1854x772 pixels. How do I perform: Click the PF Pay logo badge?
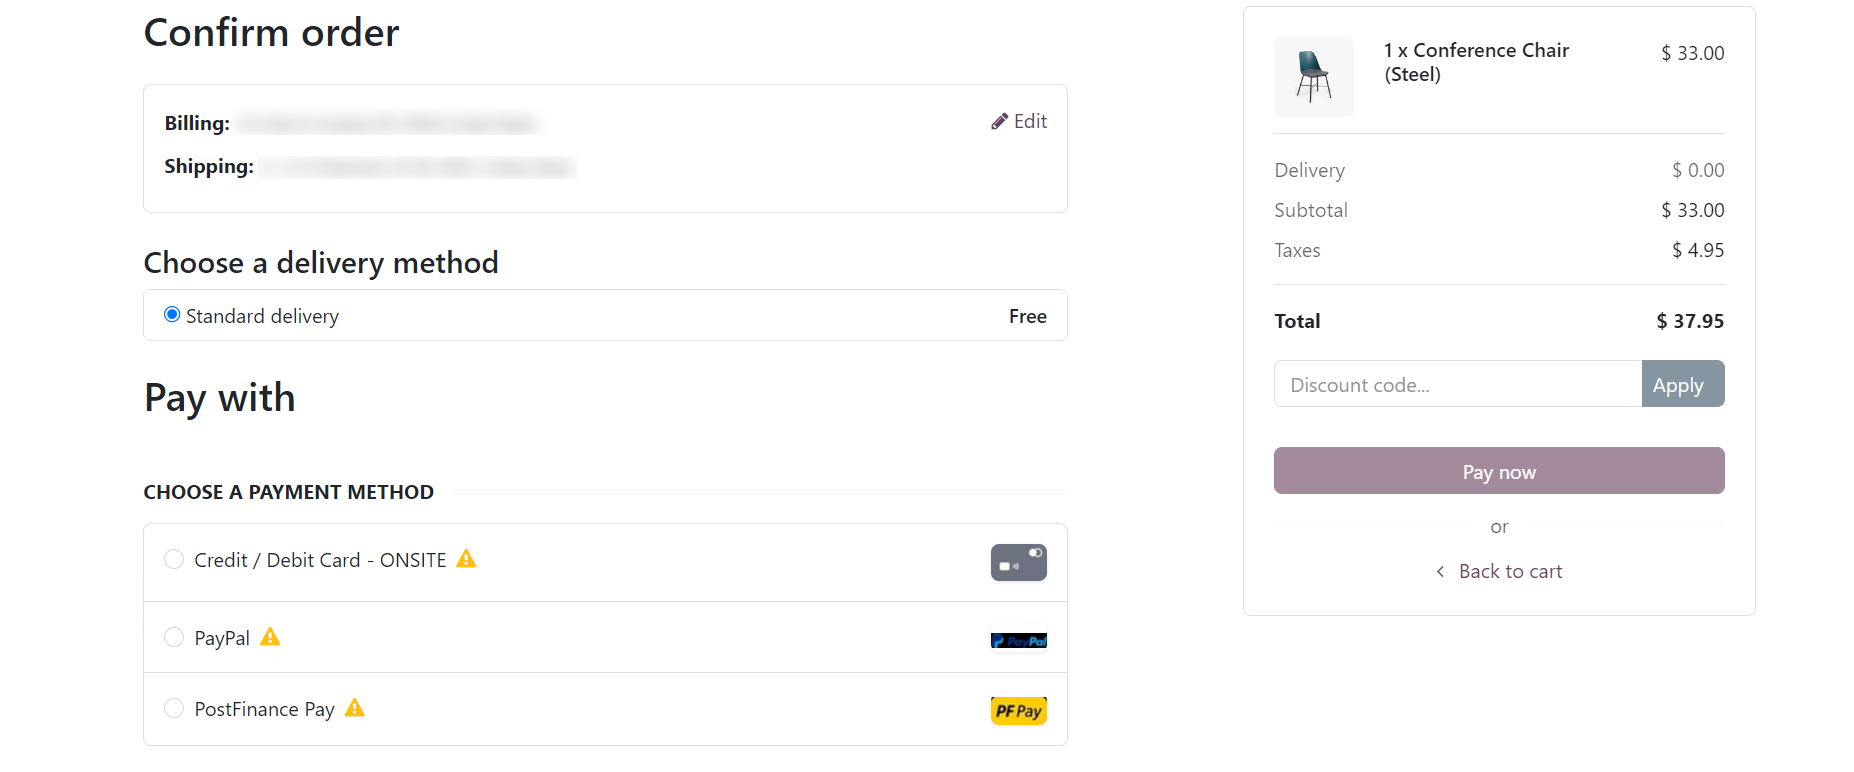coord(1018,710)
